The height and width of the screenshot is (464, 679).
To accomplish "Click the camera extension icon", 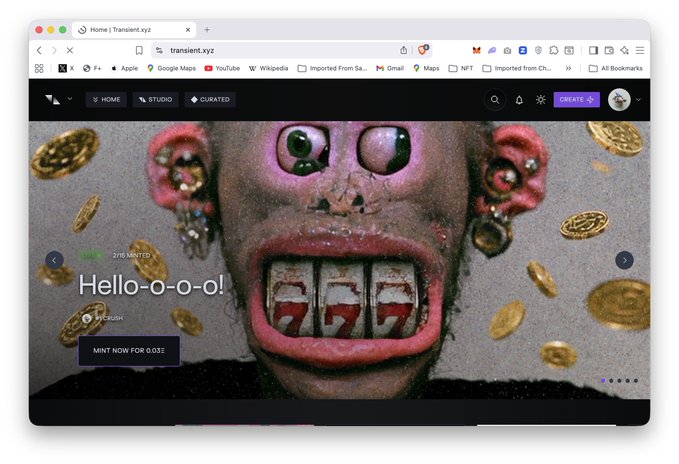I will coord(507,51).
